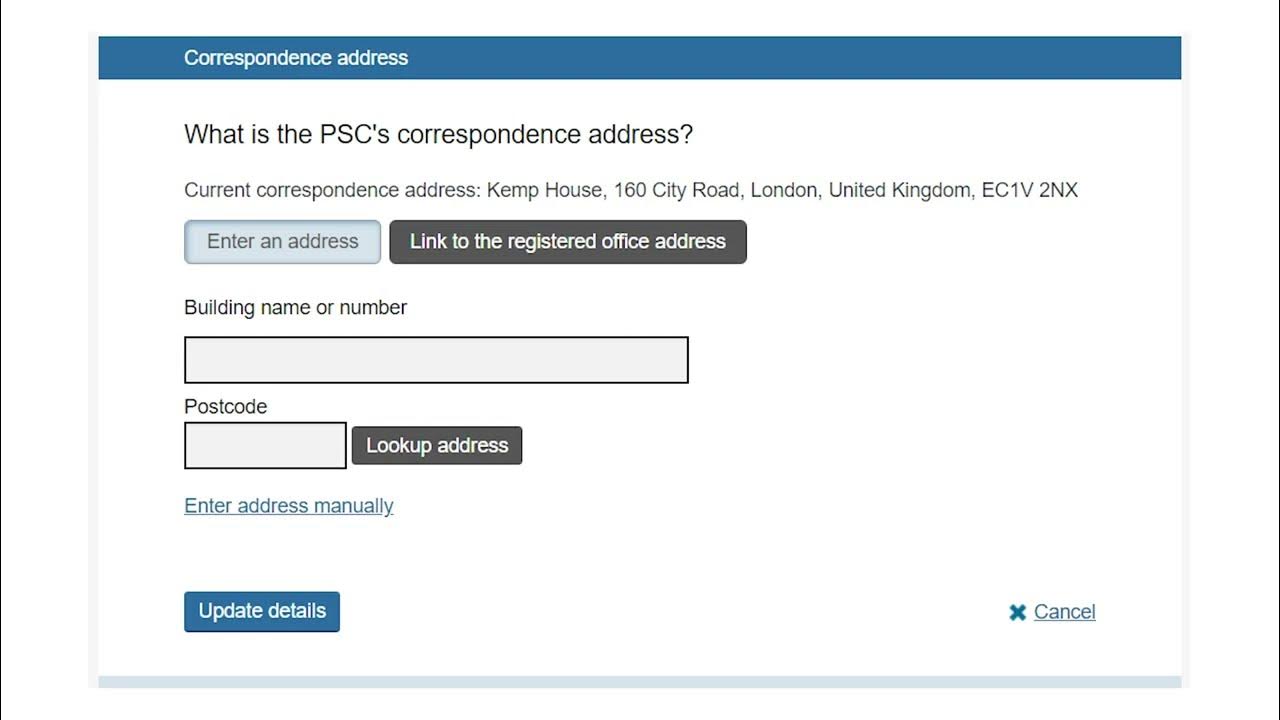1280x720 pixels.
Task: Submit with the Update details button
Action: (x=262, y=611)
